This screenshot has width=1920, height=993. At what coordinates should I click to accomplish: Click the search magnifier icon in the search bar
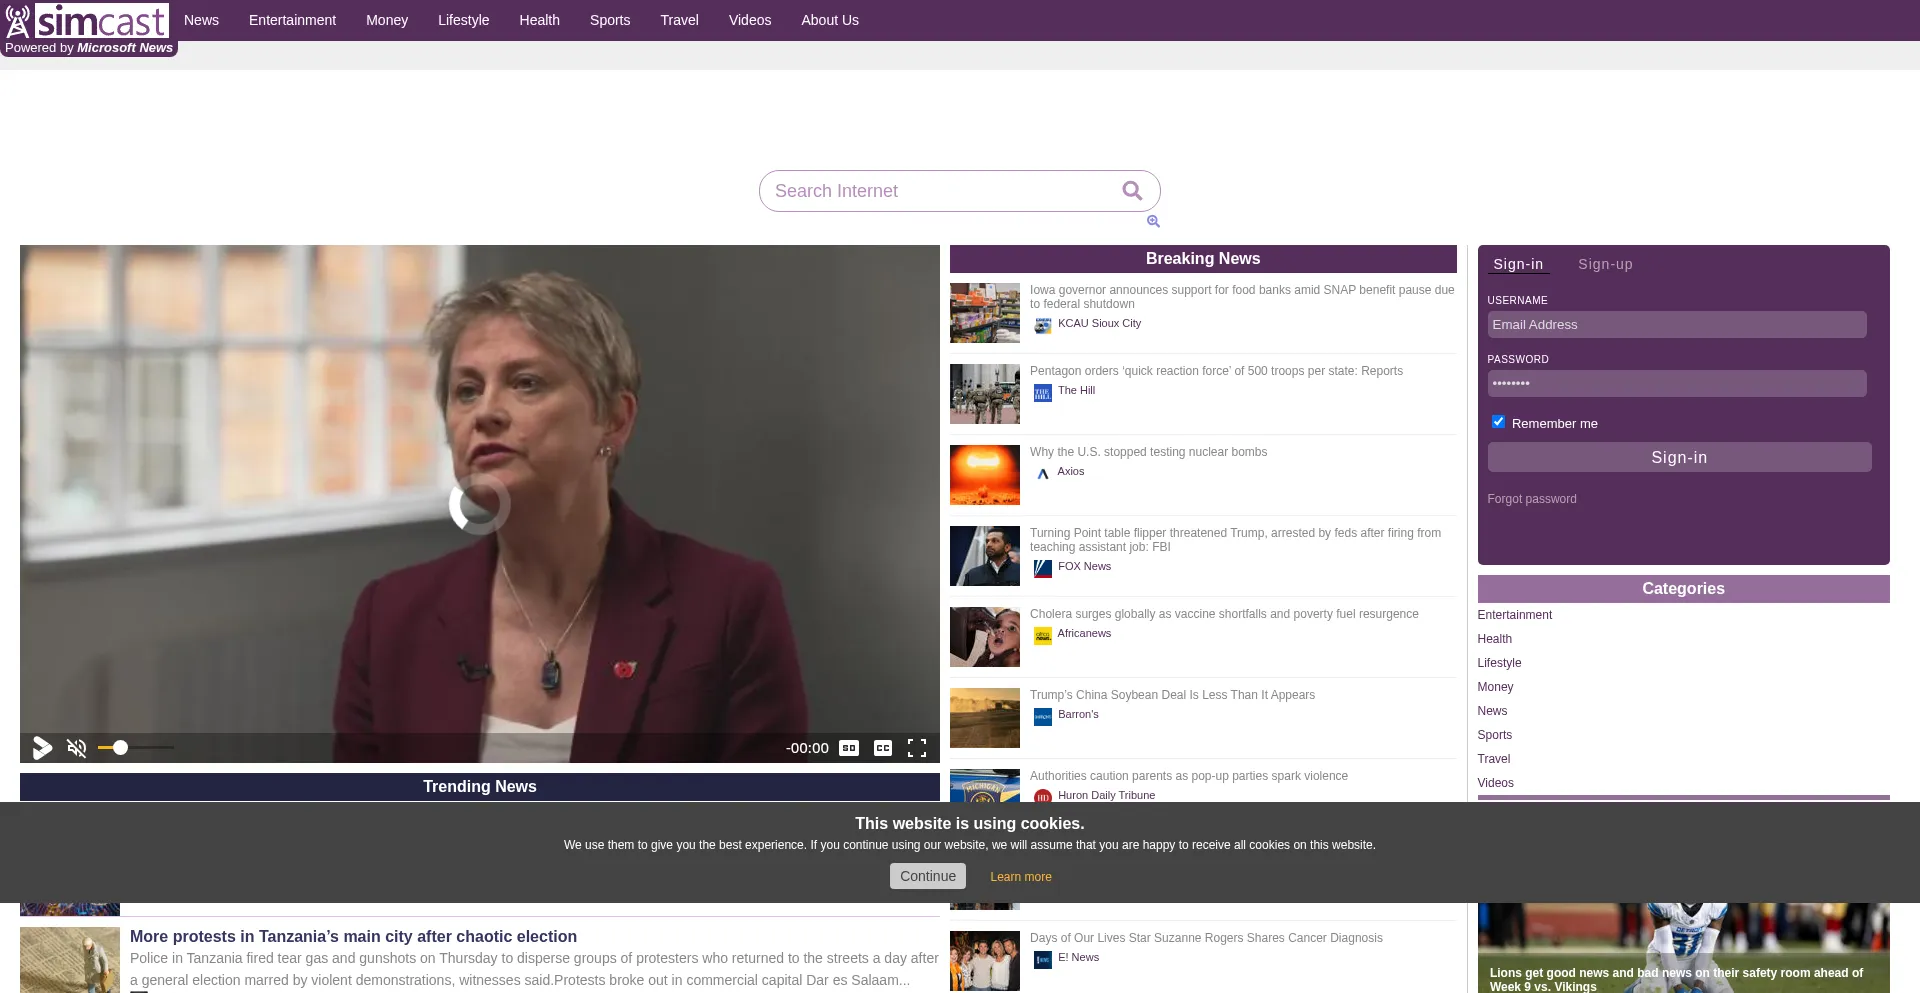(1132, 191)
